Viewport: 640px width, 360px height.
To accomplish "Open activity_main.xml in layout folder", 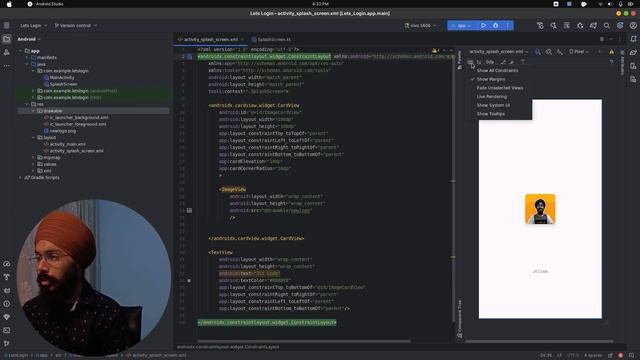I will 64,144.
